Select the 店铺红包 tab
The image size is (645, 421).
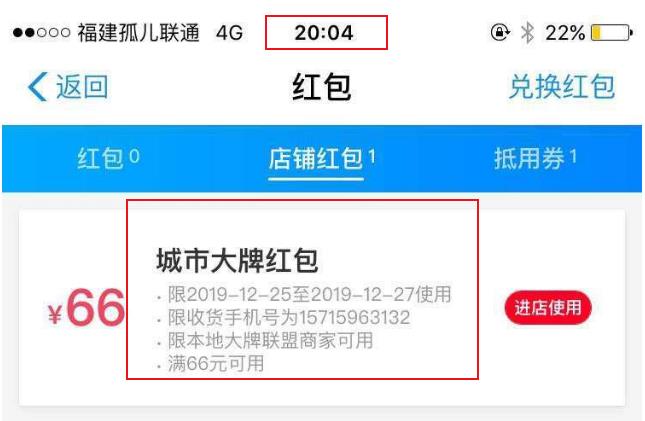322,159
